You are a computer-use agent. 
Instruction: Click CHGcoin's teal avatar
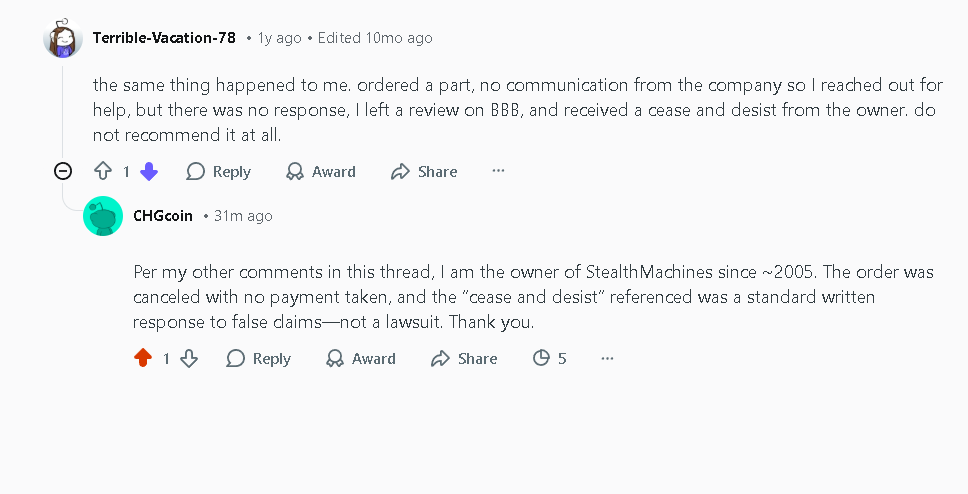(103, 217)
